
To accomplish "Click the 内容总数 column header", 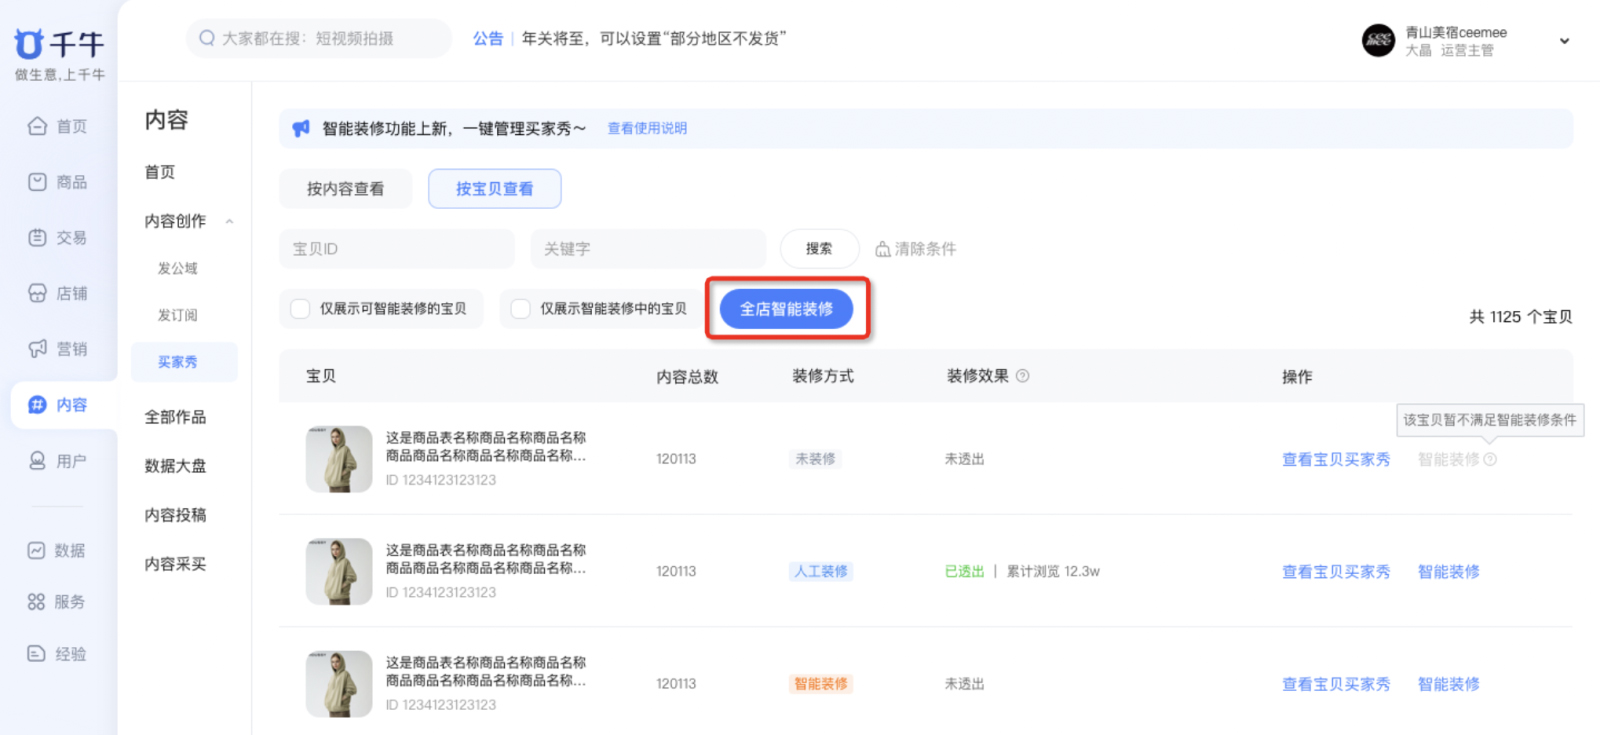I will pos(687,377).
